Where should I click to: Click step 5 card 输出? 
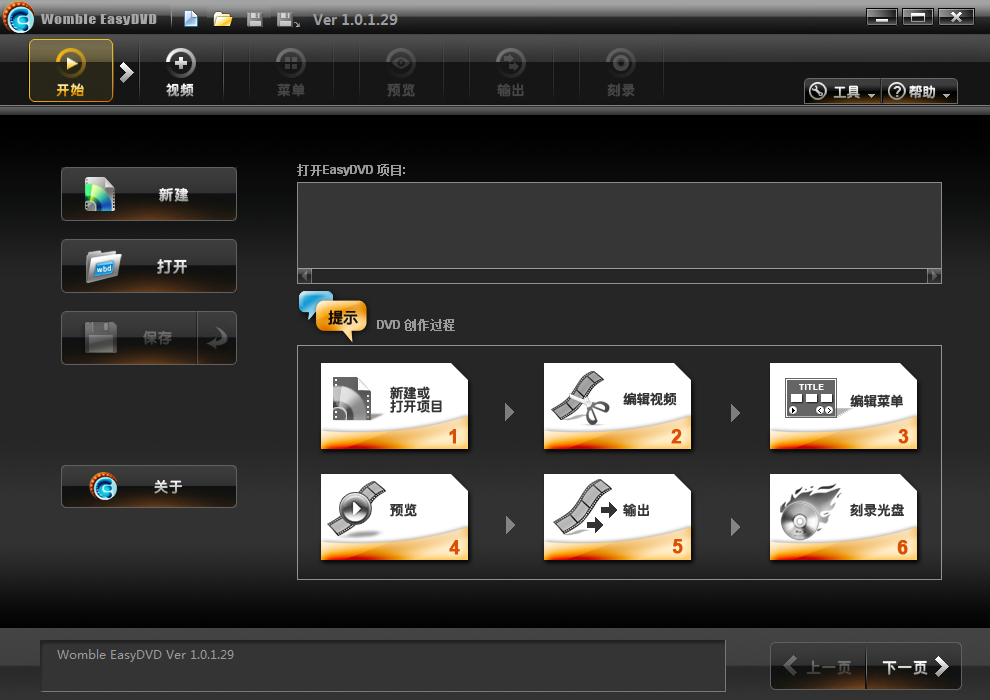pos(617,517)
